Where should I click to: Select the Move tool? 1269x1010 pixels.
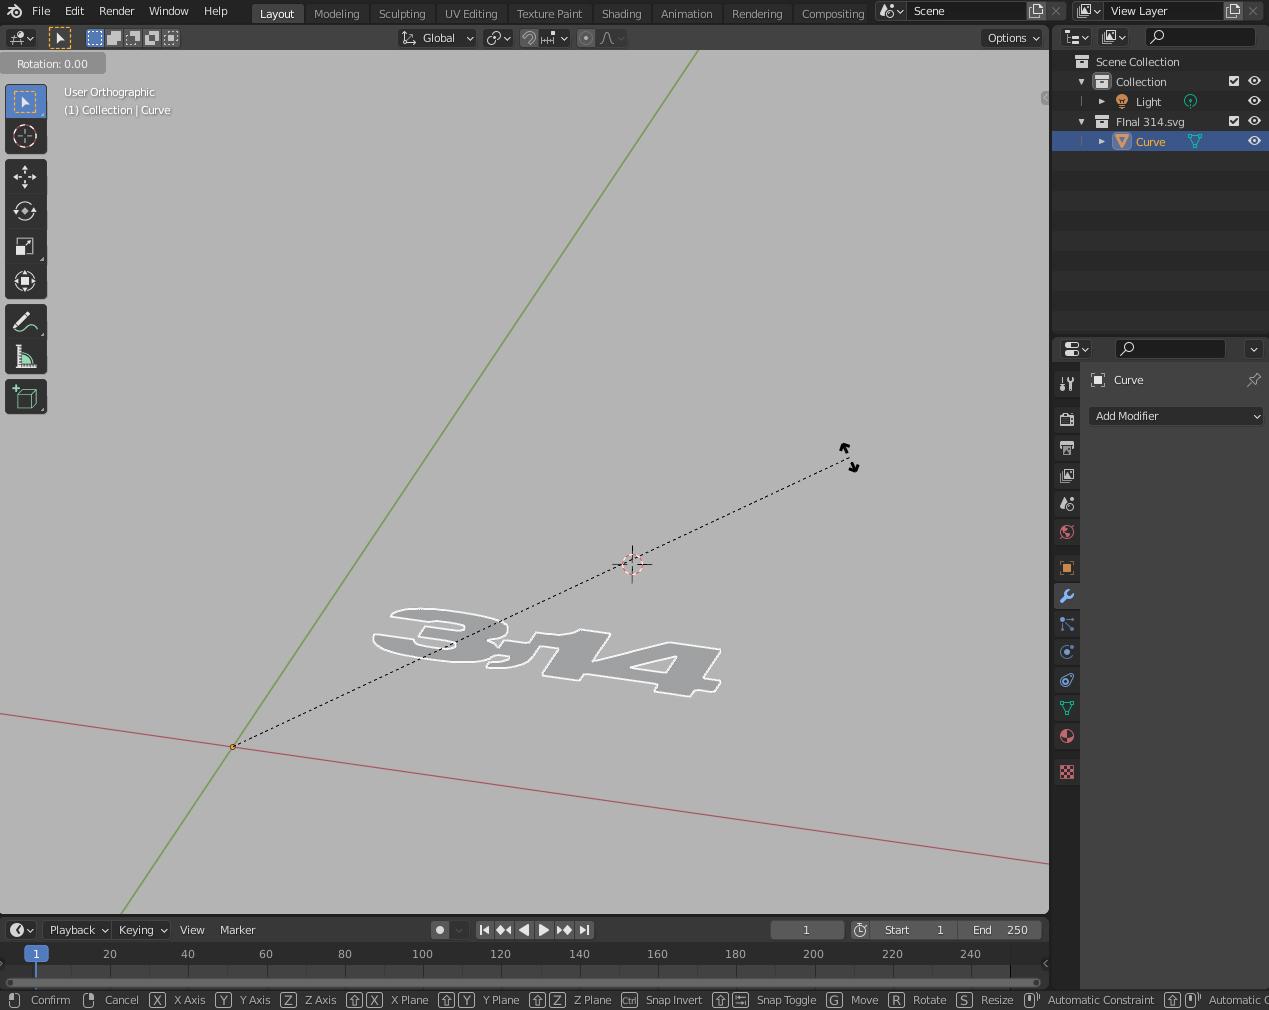click(x=26, y=177)
